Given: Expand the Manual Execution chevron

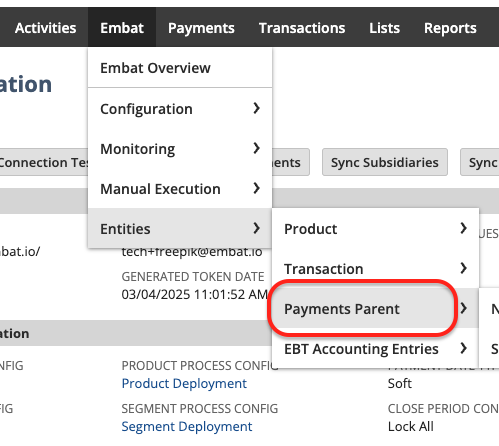Looking at the screenshot, I should pyautogui.click(x=256, y=188).
